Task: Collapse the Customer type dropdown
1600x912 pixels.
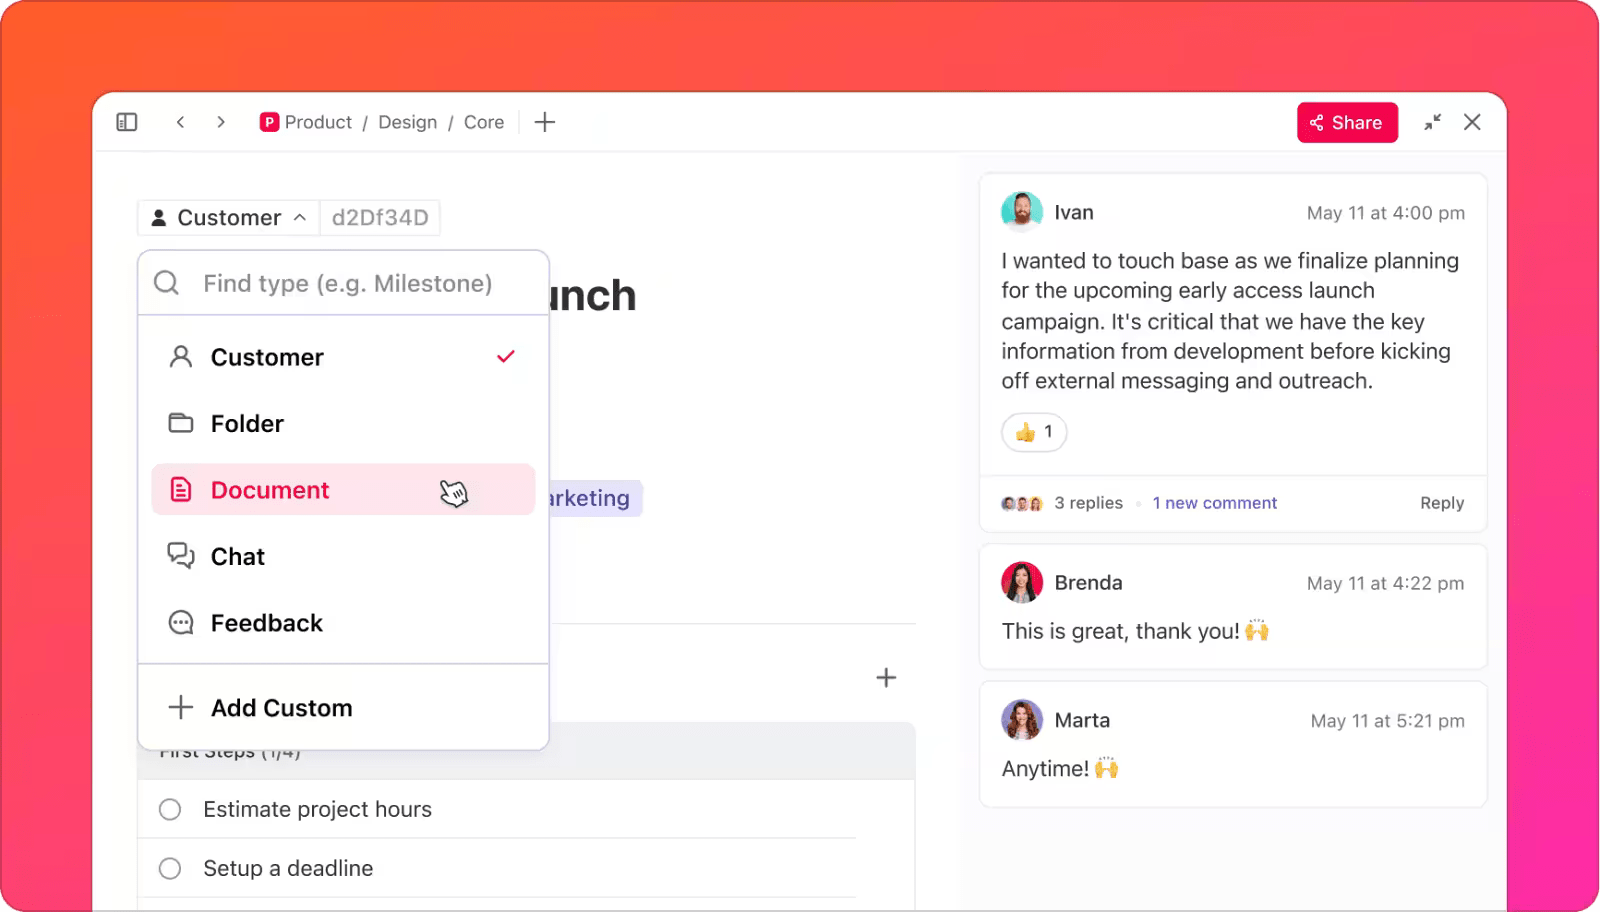Action: (299, 217)
